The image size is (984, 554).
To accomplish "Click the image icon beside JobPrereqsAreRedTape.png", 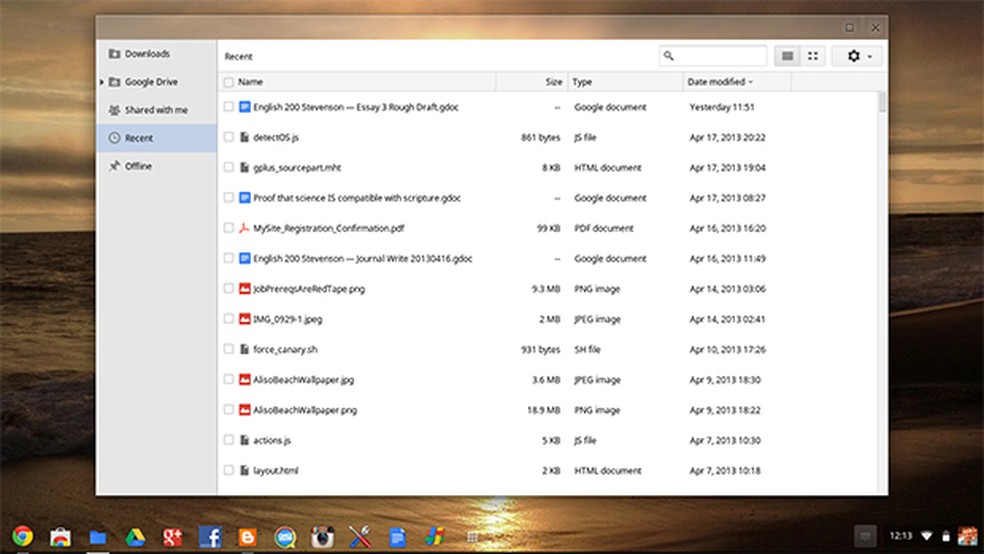I will point(244,289).
